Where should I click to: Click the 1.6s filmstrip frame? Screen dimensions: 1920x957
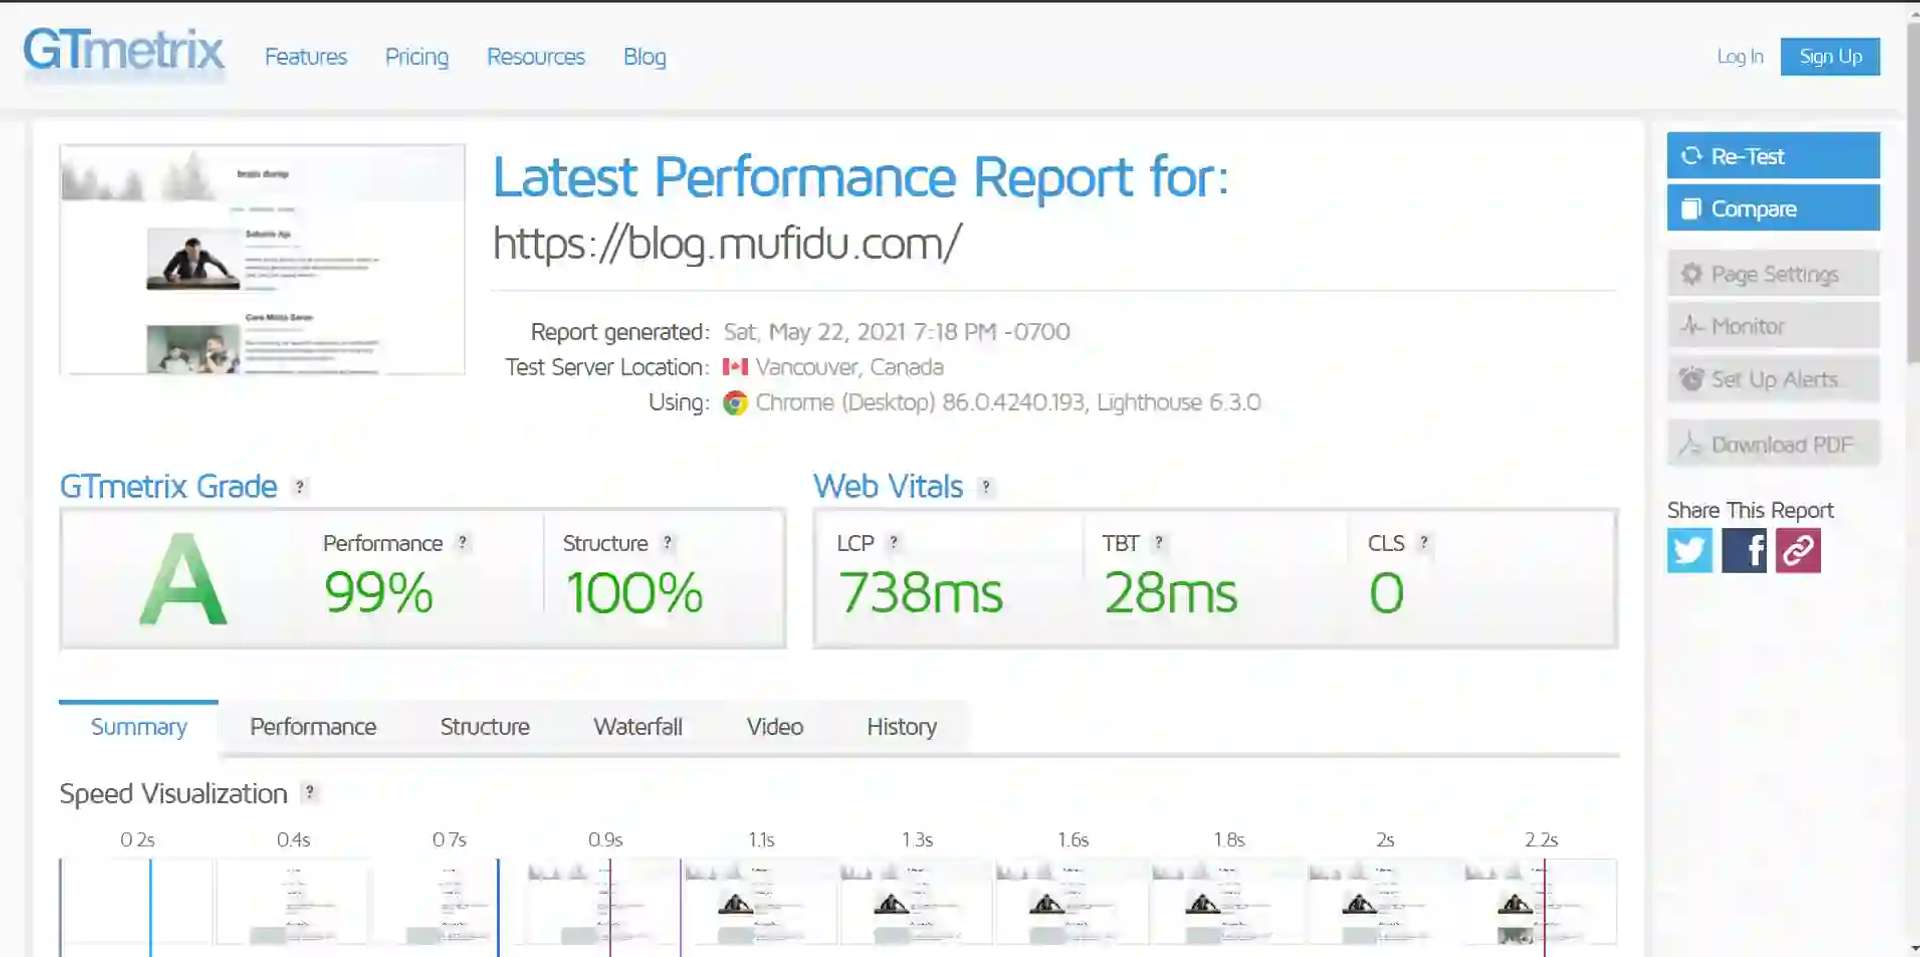(1073, 902)
